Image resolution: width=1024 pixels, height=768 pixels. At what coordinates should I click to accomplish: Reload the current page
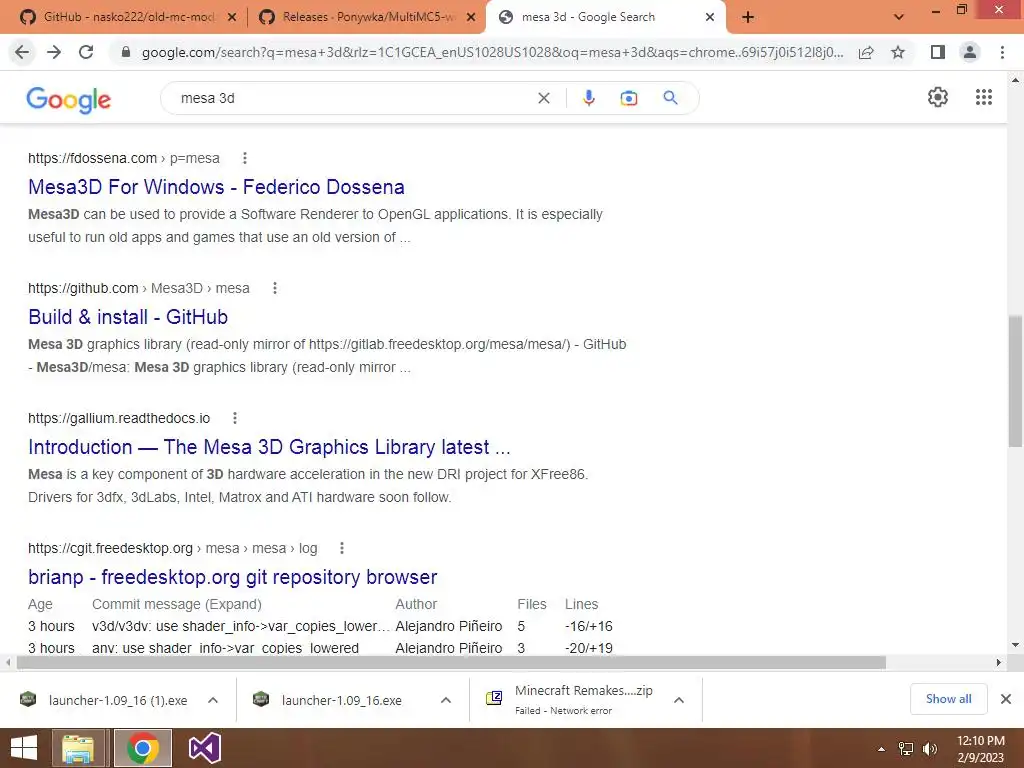[x=86, y=52]
